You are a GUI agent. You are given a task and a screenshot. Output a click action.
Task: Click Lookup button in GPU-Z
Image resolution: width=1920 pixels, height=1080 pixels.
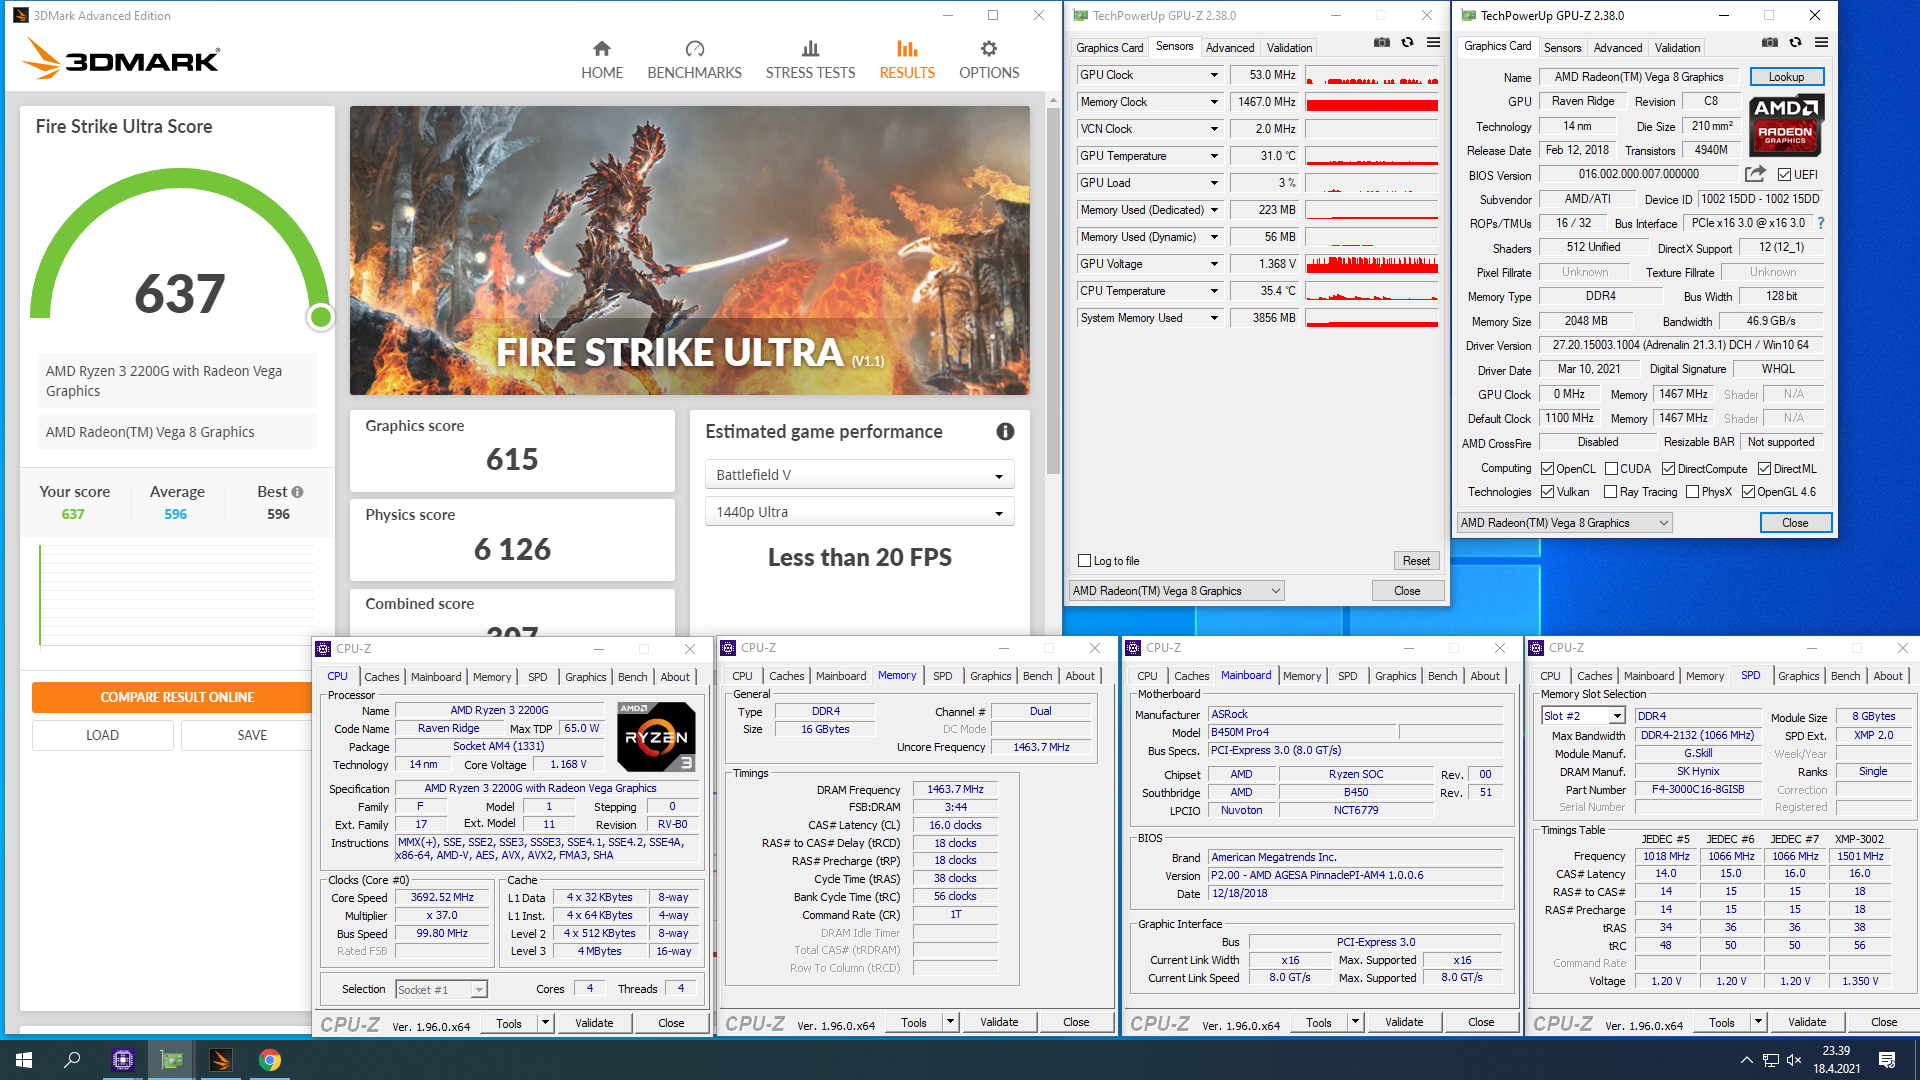(x=1786, y=77)
